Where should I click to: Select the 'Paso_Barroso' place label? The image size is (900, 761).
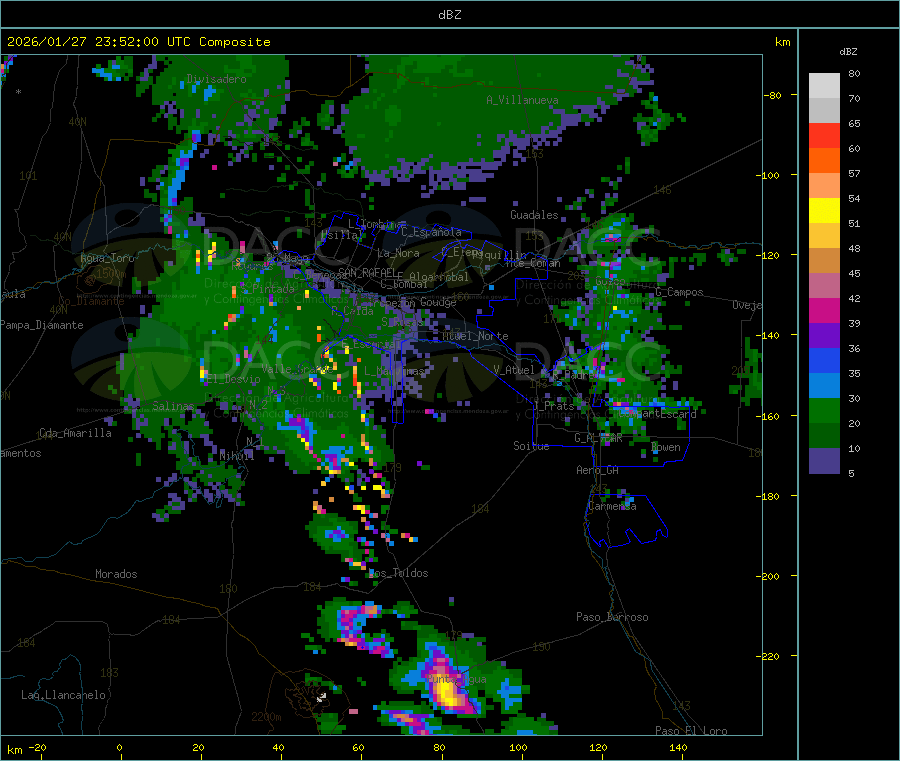point(612,618)
